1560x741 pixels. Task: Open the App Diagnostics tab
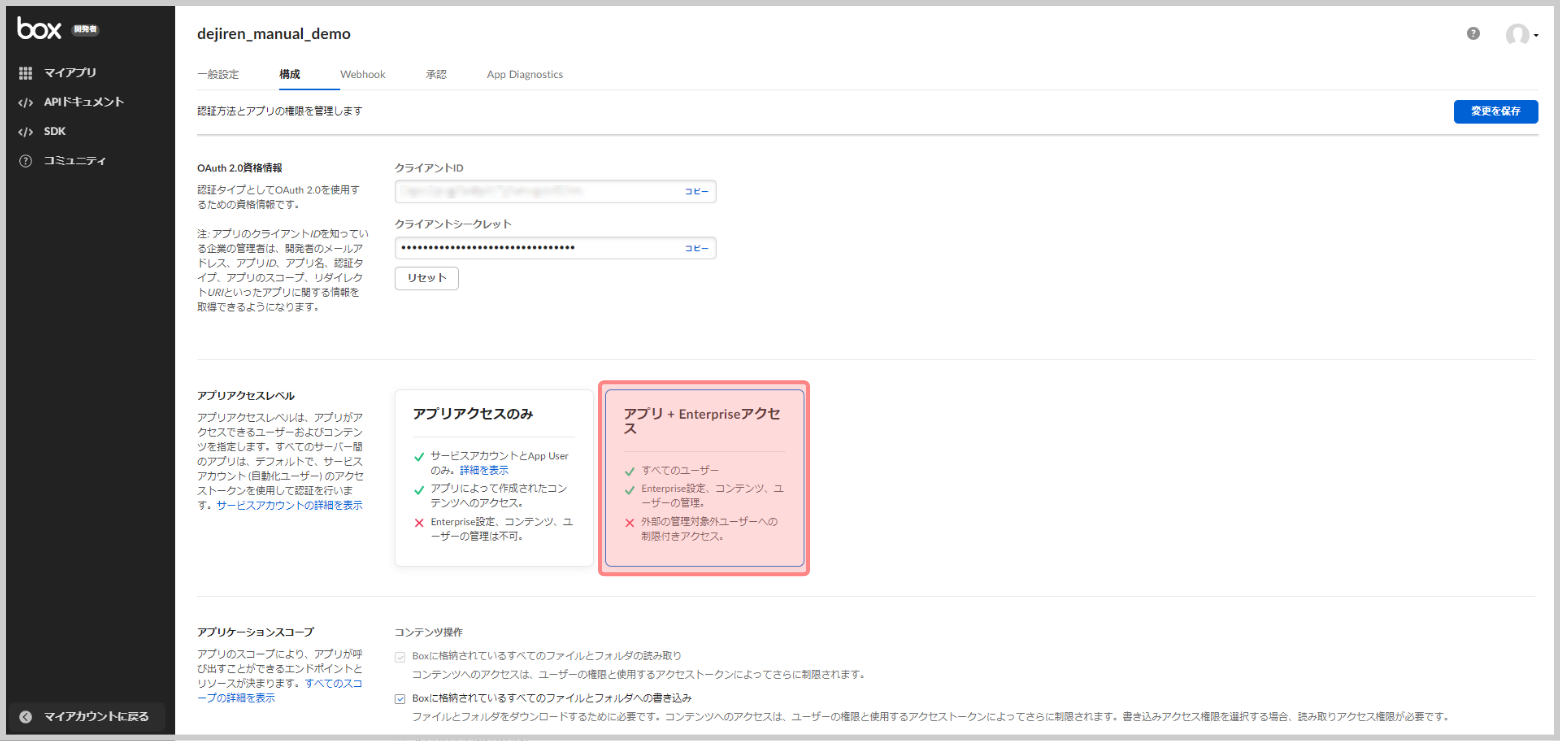coord(525,74)
